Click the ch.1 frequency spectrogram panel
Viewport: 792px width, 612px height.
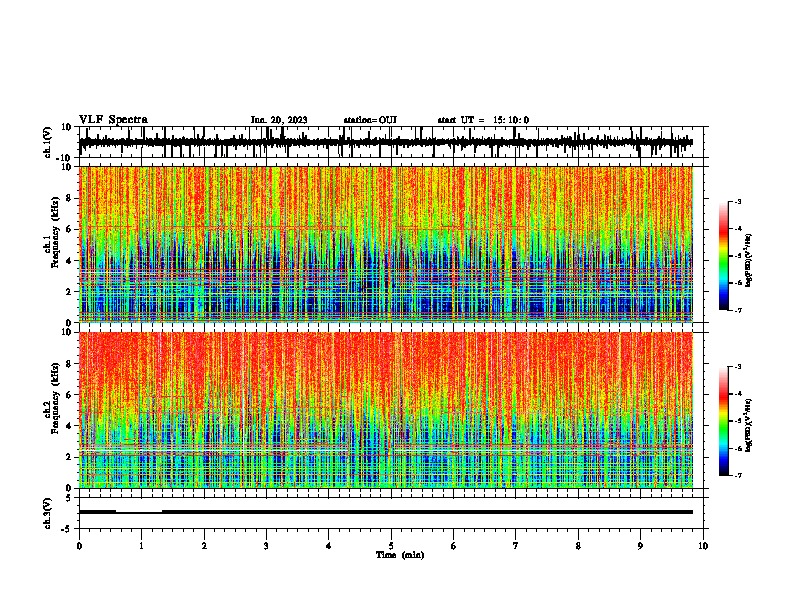coord(393,244)
